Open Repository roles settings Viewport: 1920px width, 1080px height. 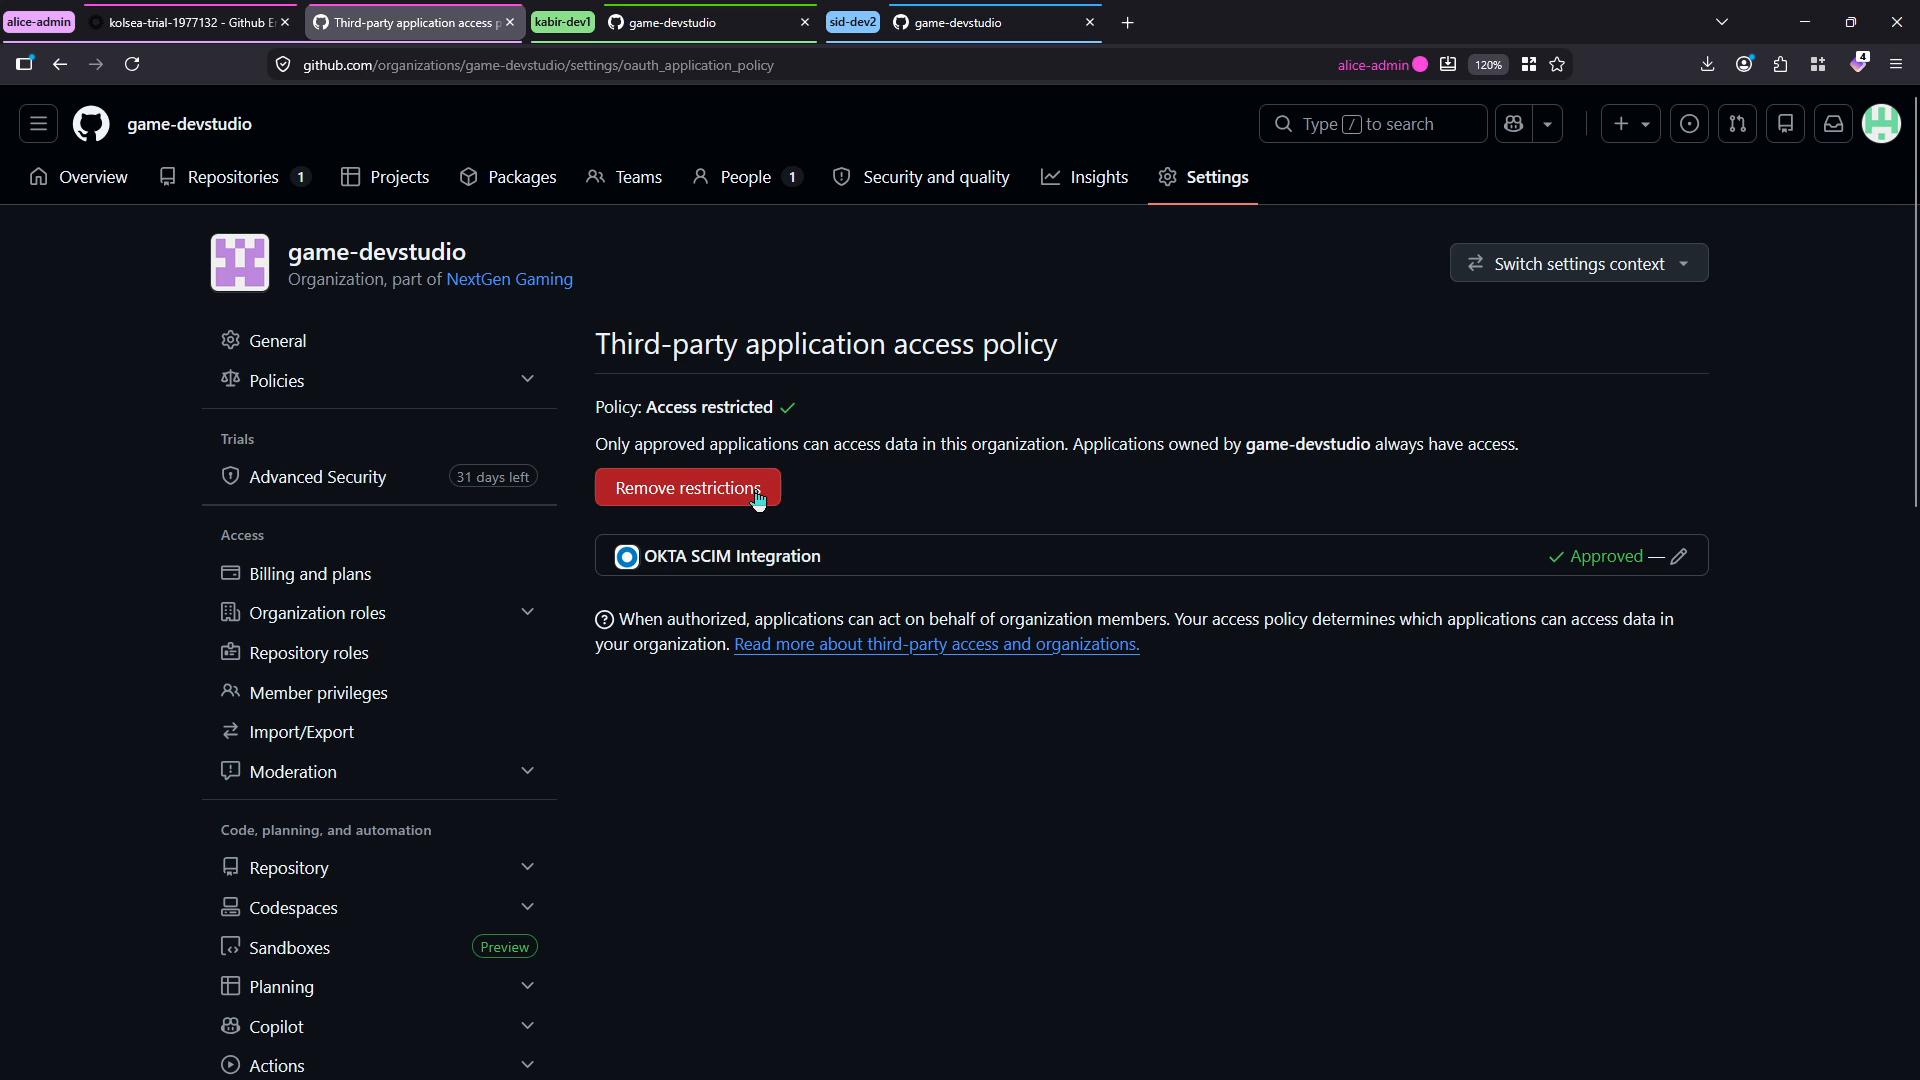pos(379,653)
